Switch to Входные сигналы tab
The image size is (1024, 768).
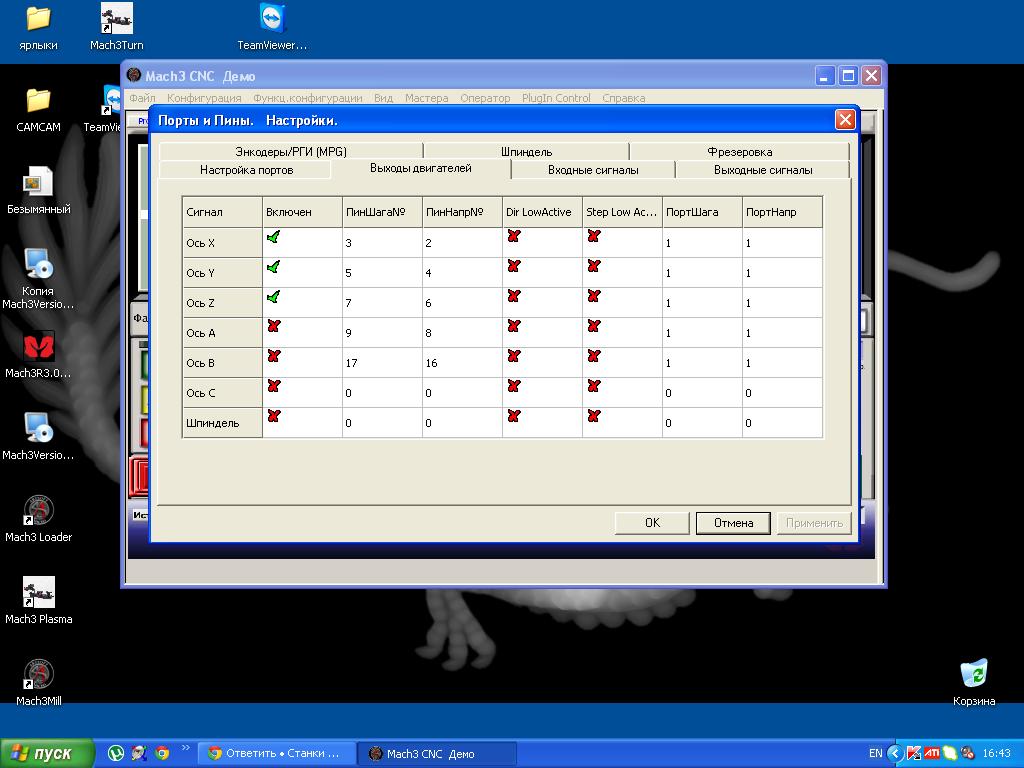[x=593, y=170]
